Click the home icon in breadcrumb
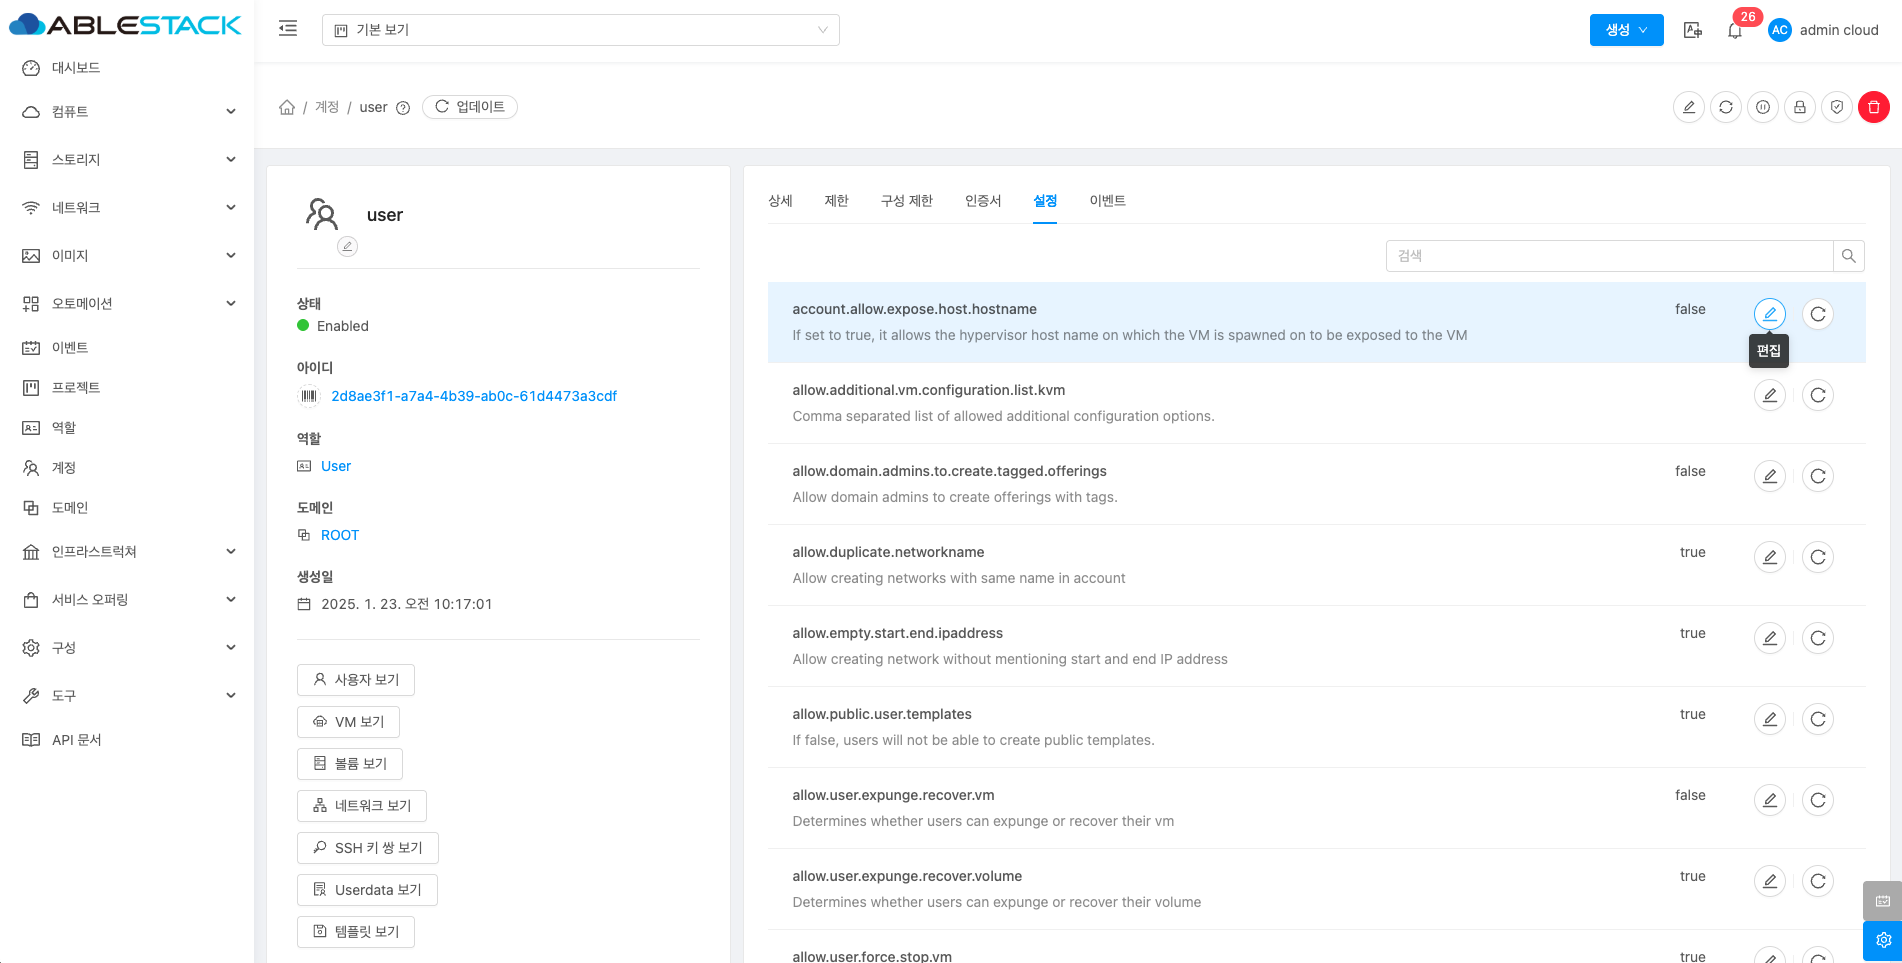This screenshot has height=963, width=1902. (287, 107)
